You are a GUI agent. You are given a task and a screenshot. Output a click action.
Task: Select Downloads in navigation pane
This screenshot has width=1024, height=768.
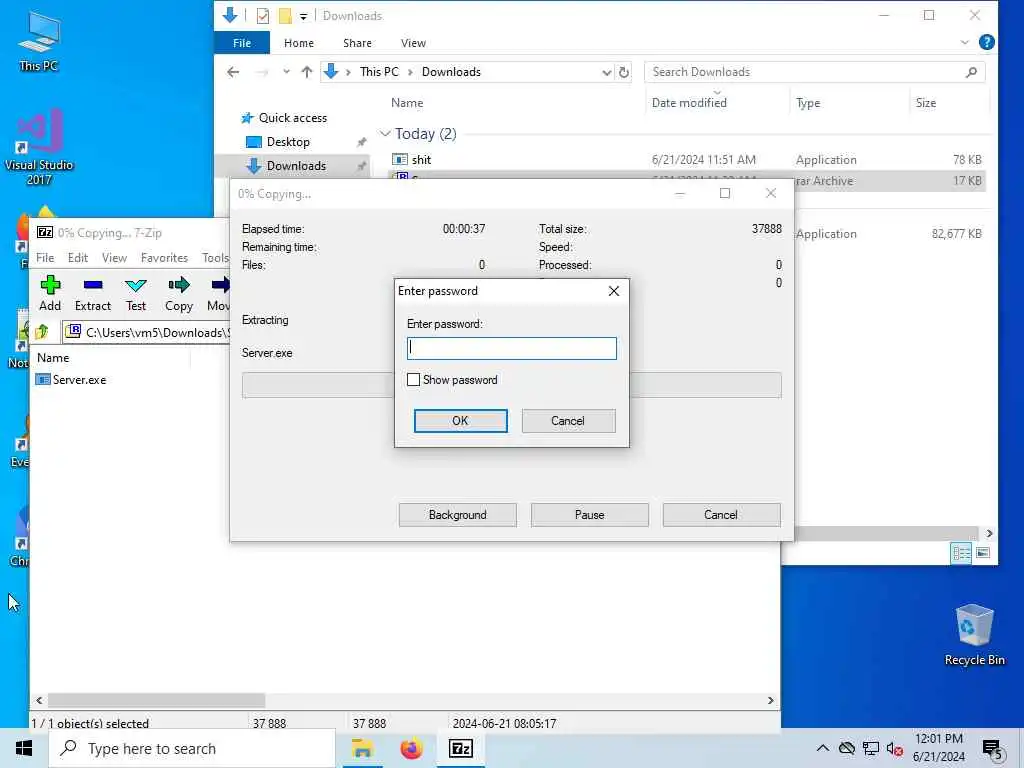[291, 166]
